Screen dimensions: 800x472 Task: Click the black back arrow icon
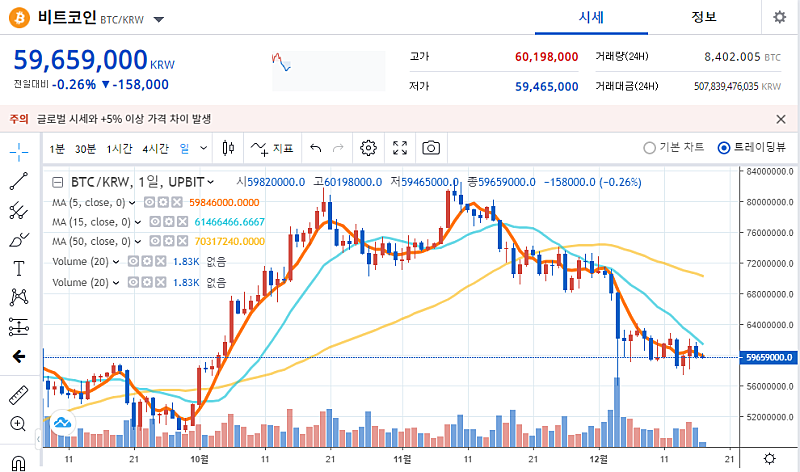[19, 356]
